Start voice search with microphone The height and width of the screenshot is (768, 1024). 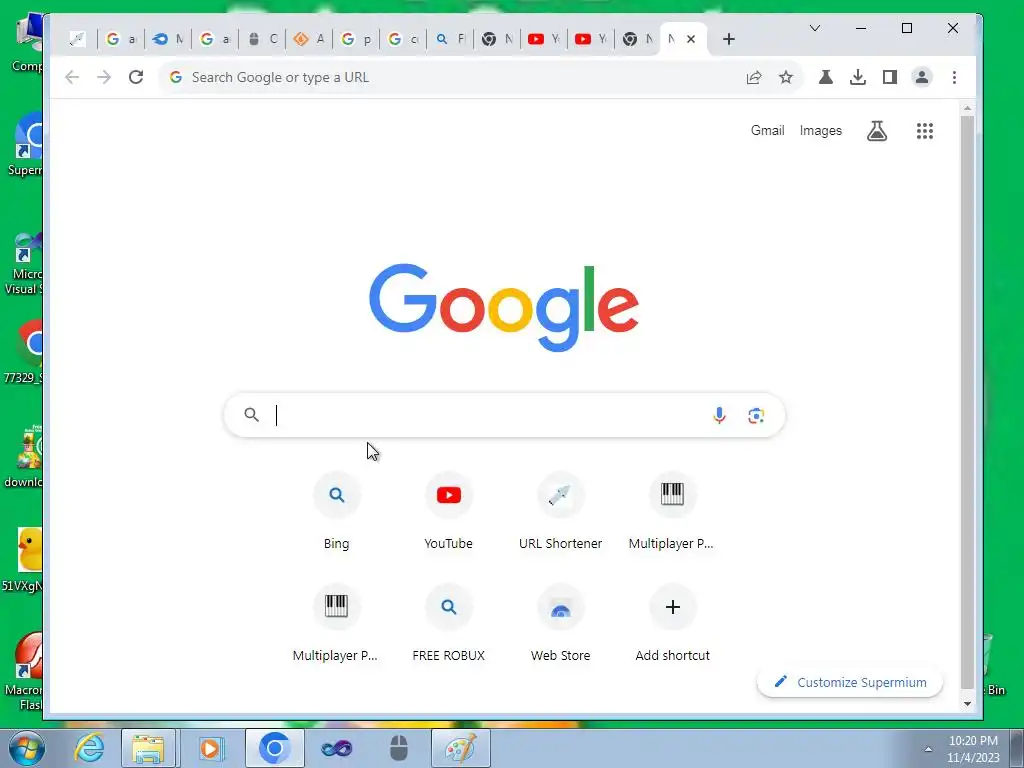coord(719,415)
